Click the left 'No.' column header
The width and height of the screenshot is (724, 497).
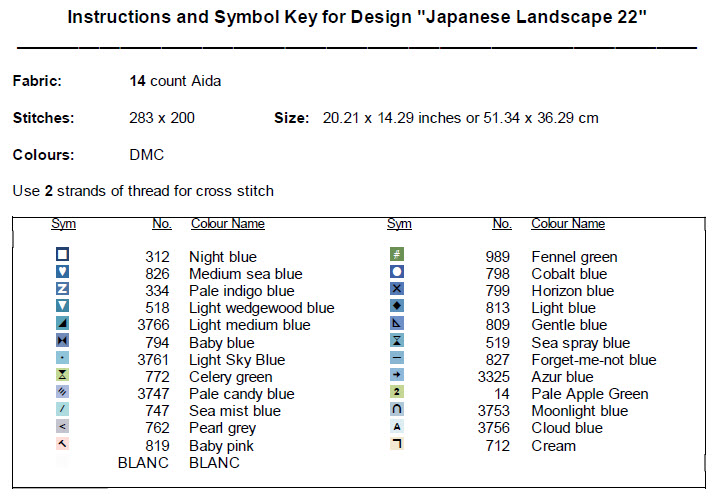pos(162,224)
